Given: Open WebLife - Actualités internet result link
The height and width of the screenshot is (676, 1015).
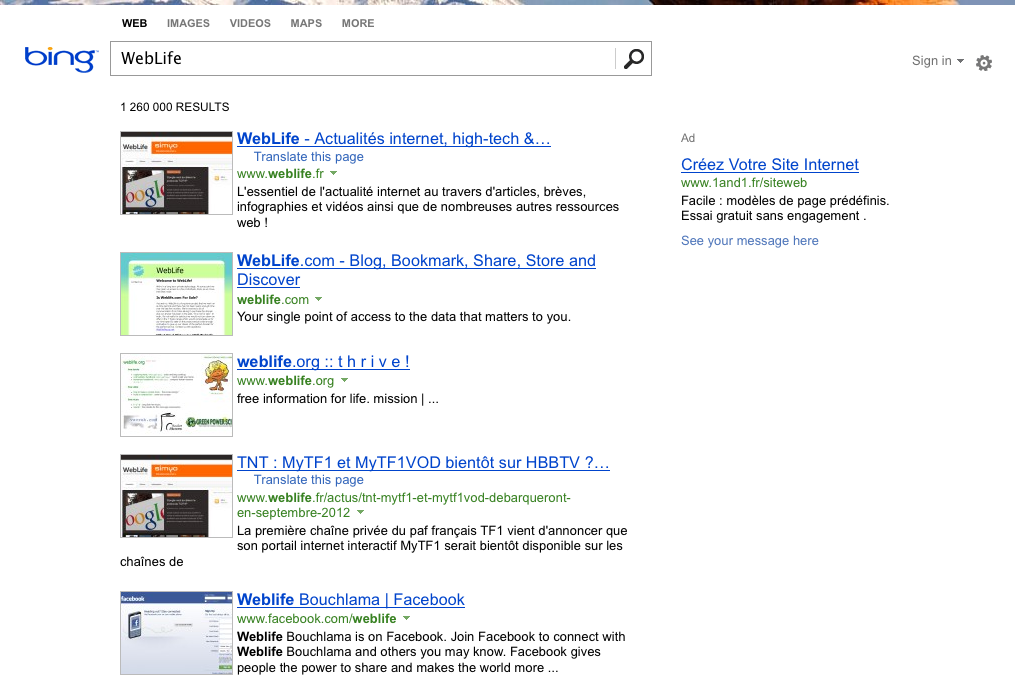Looking at the screenshot, I should coord(394,139).
